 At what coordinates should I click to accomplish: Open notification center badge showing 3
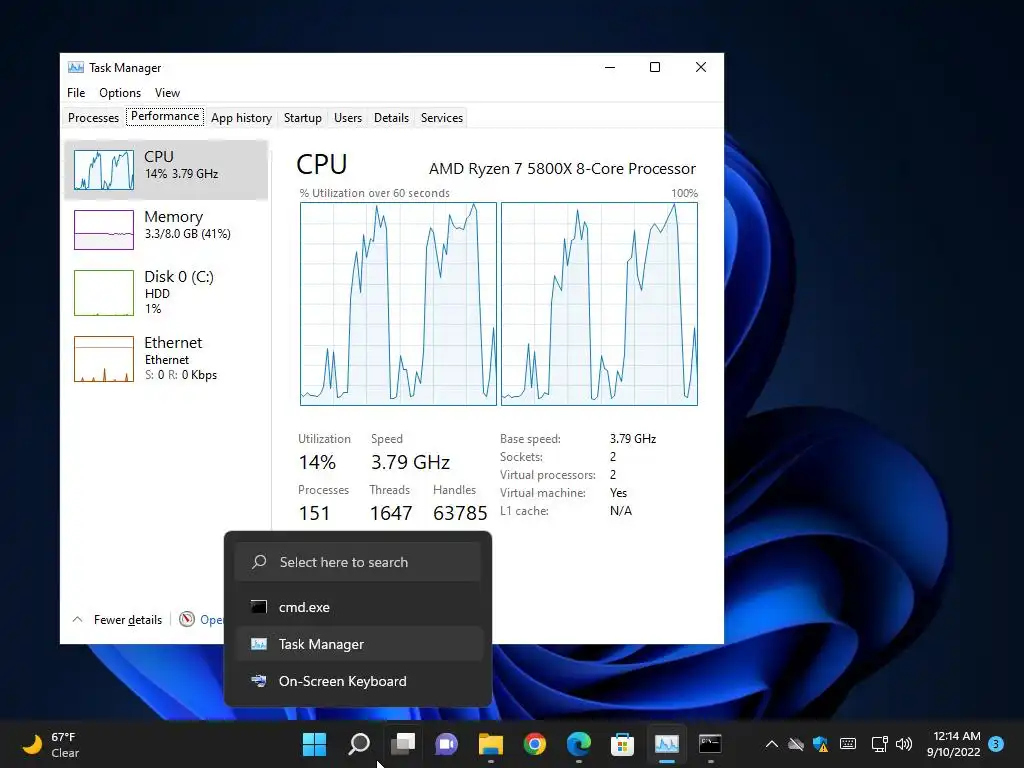[x=996, y=744]
